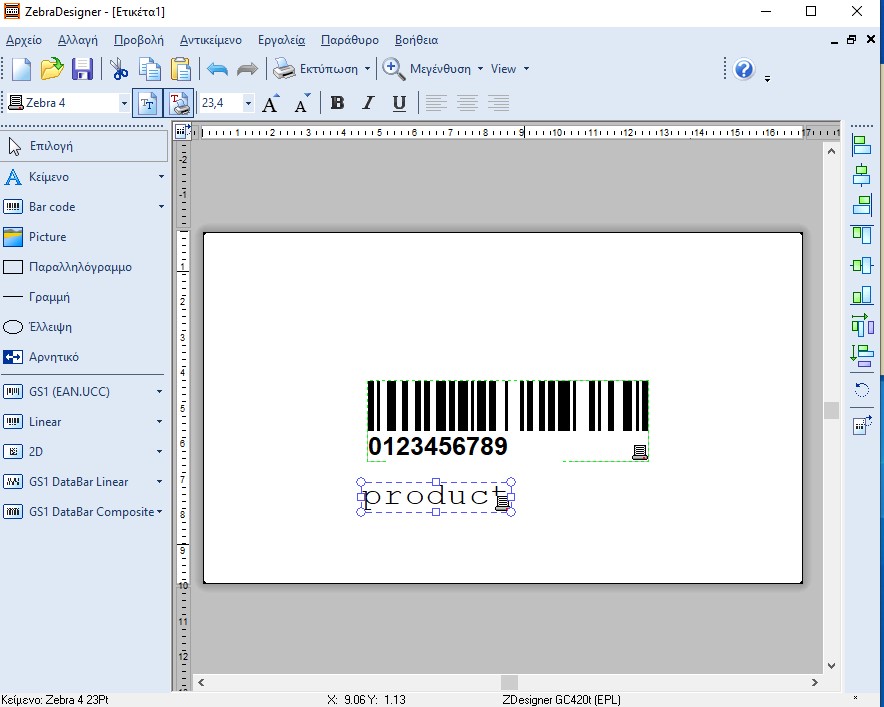This screenshot has width=884, height=707.
Task: Increase the font size
Action: 271,103
